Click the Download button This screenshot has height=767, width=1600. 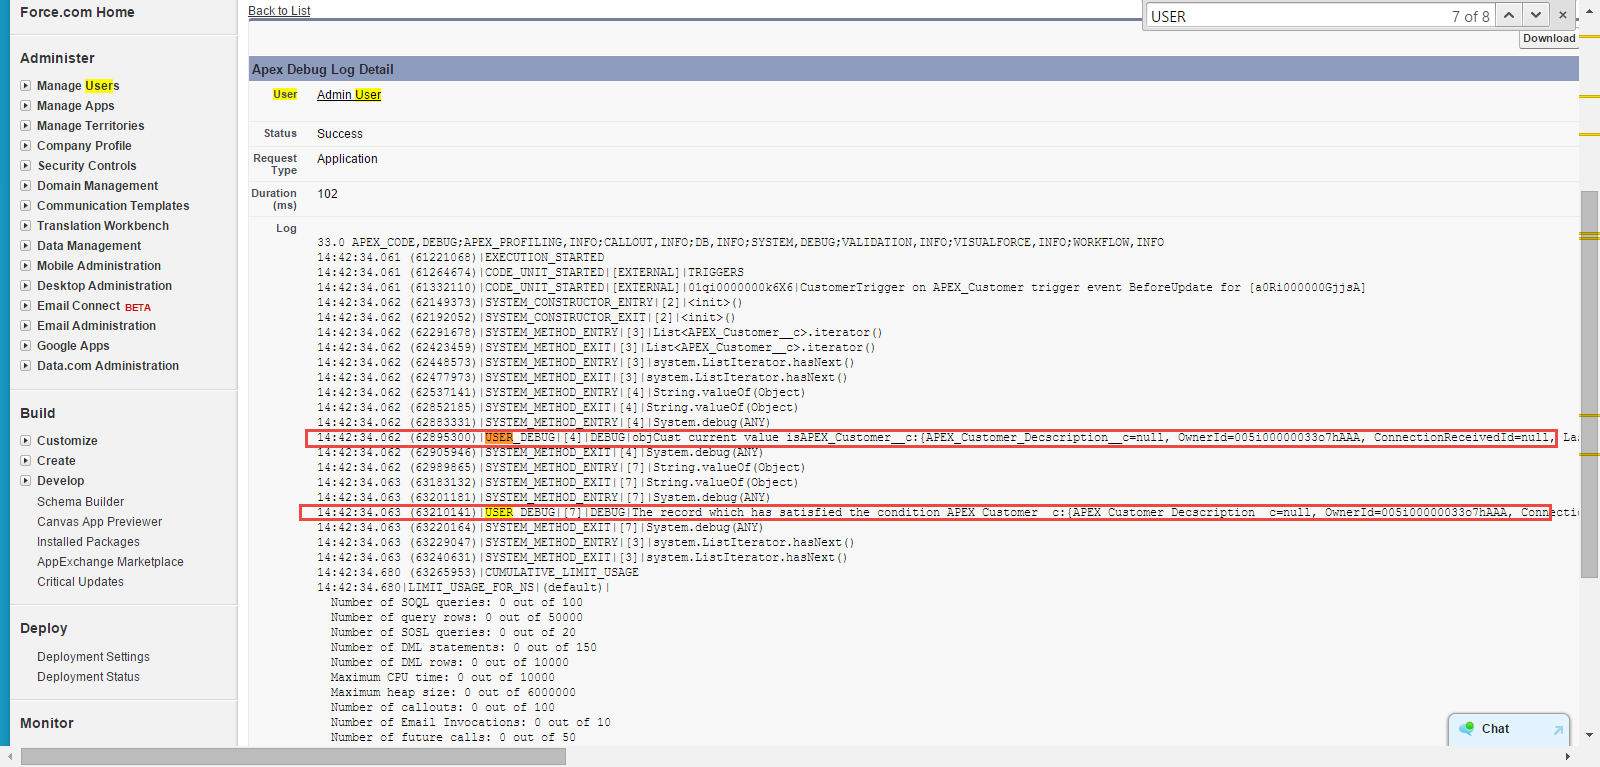(1549, 38)
